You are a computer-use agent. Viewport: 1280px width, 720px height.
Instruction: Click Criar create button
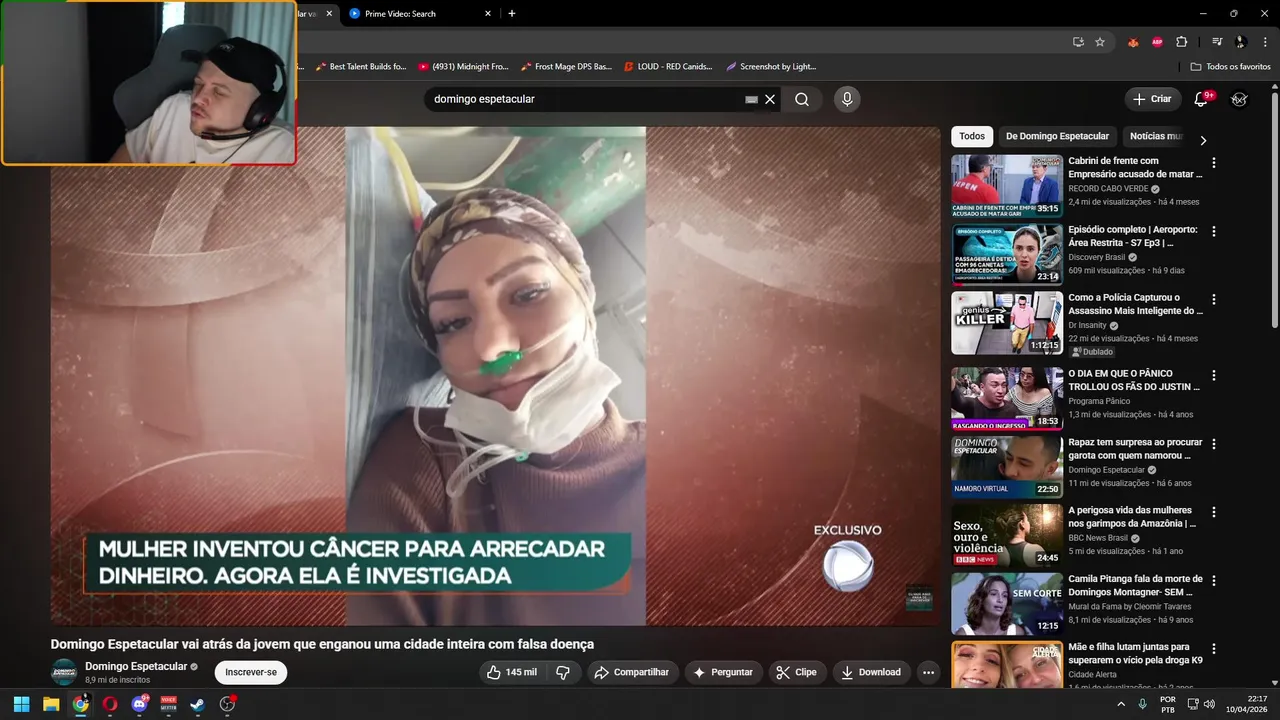click(x=1151, y=99)
